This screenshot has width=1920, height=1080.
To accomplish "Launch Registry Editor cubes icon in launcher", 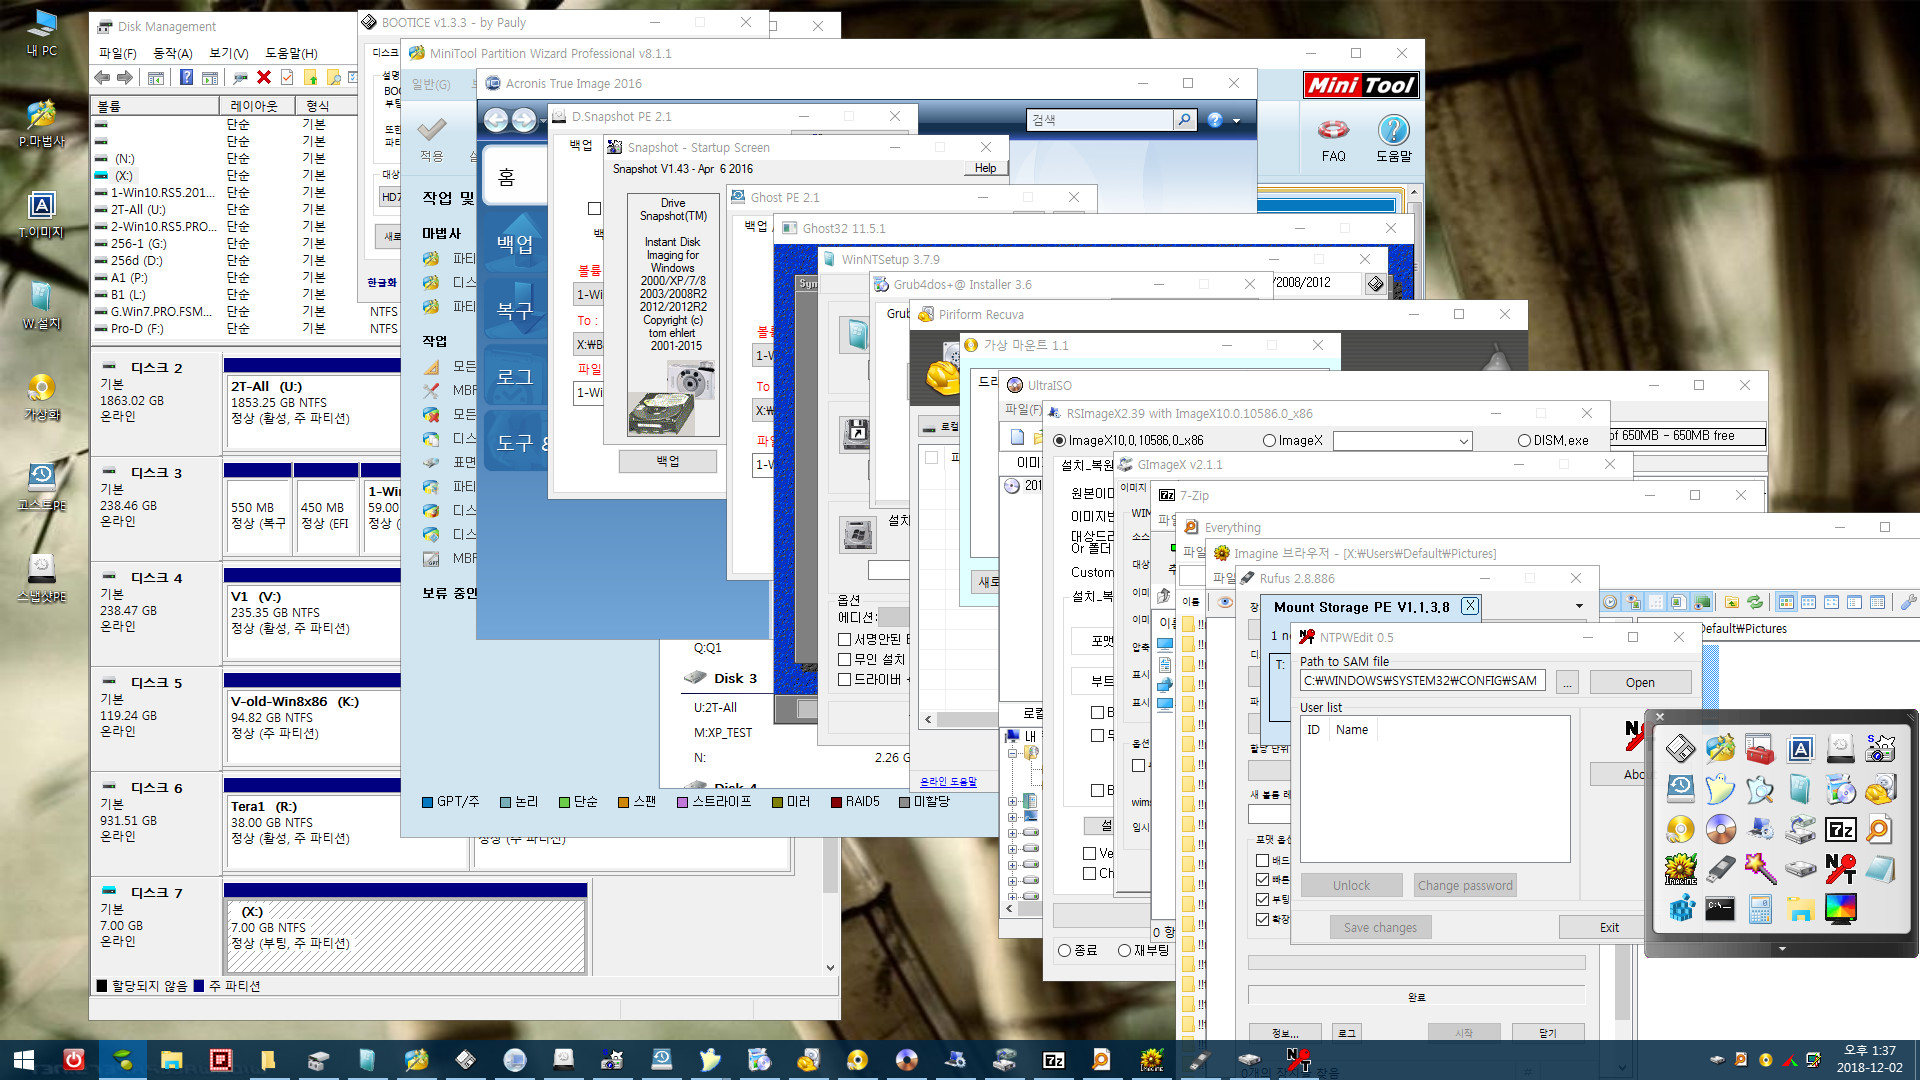I will tap(1680, 909).
